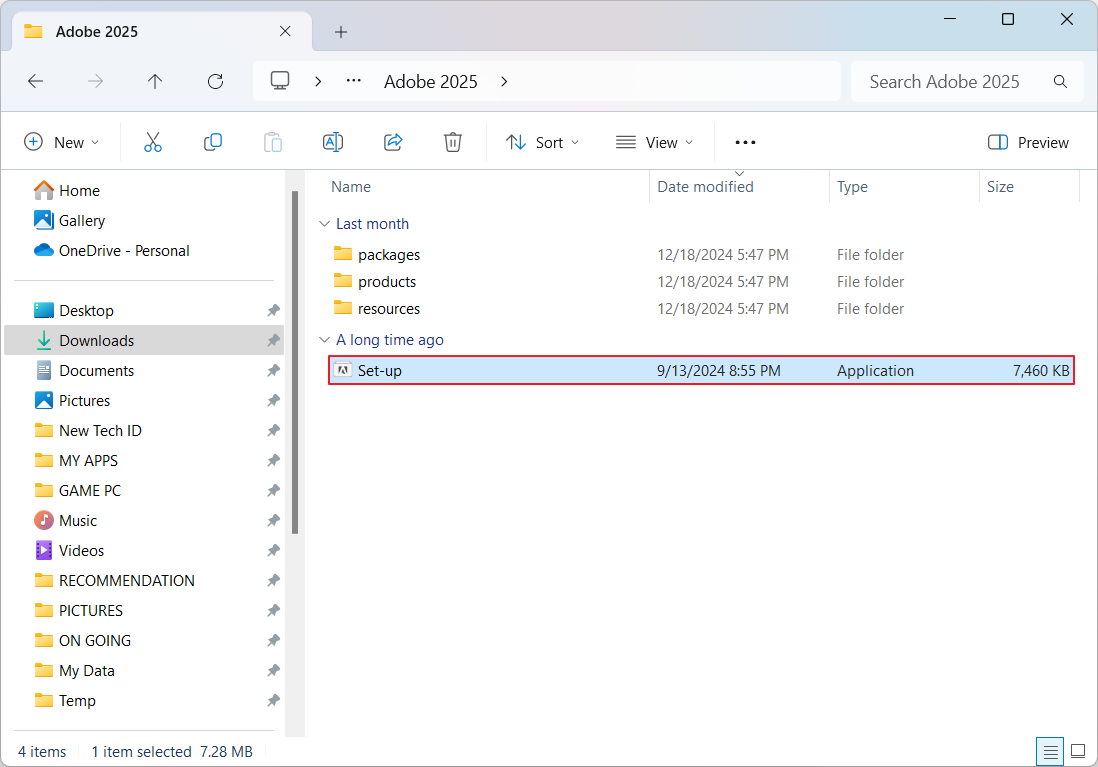Click the Delete trash can icon
The width and height of the screenshot is (1098, 767).
coord(453,142)
